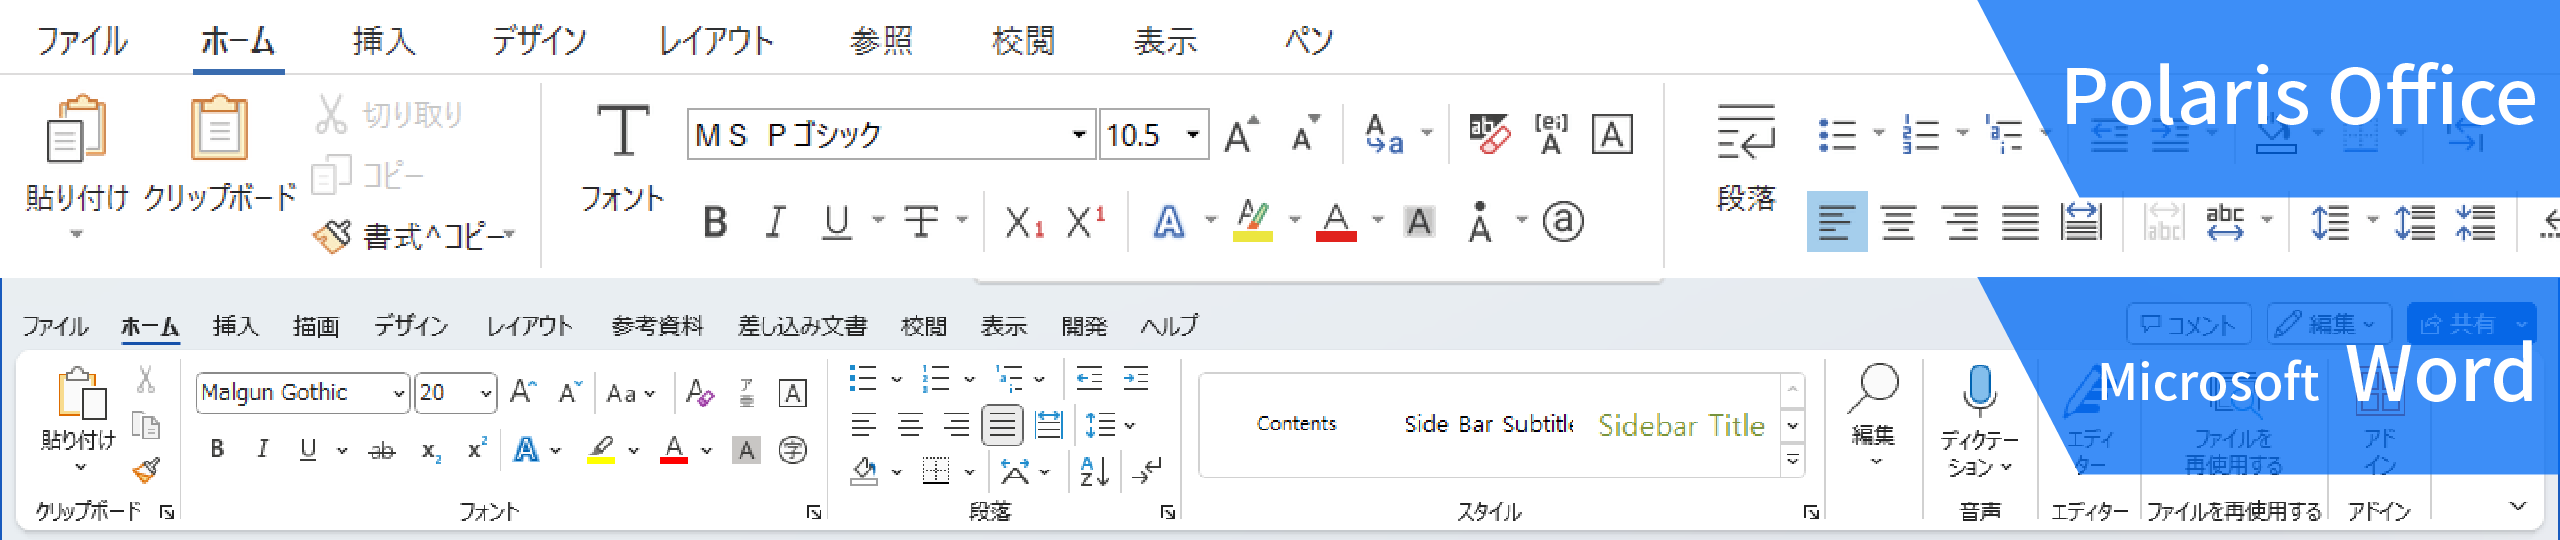Apply Word Contents style
The image size is (2560, 540).
(x=1296, y=424)
